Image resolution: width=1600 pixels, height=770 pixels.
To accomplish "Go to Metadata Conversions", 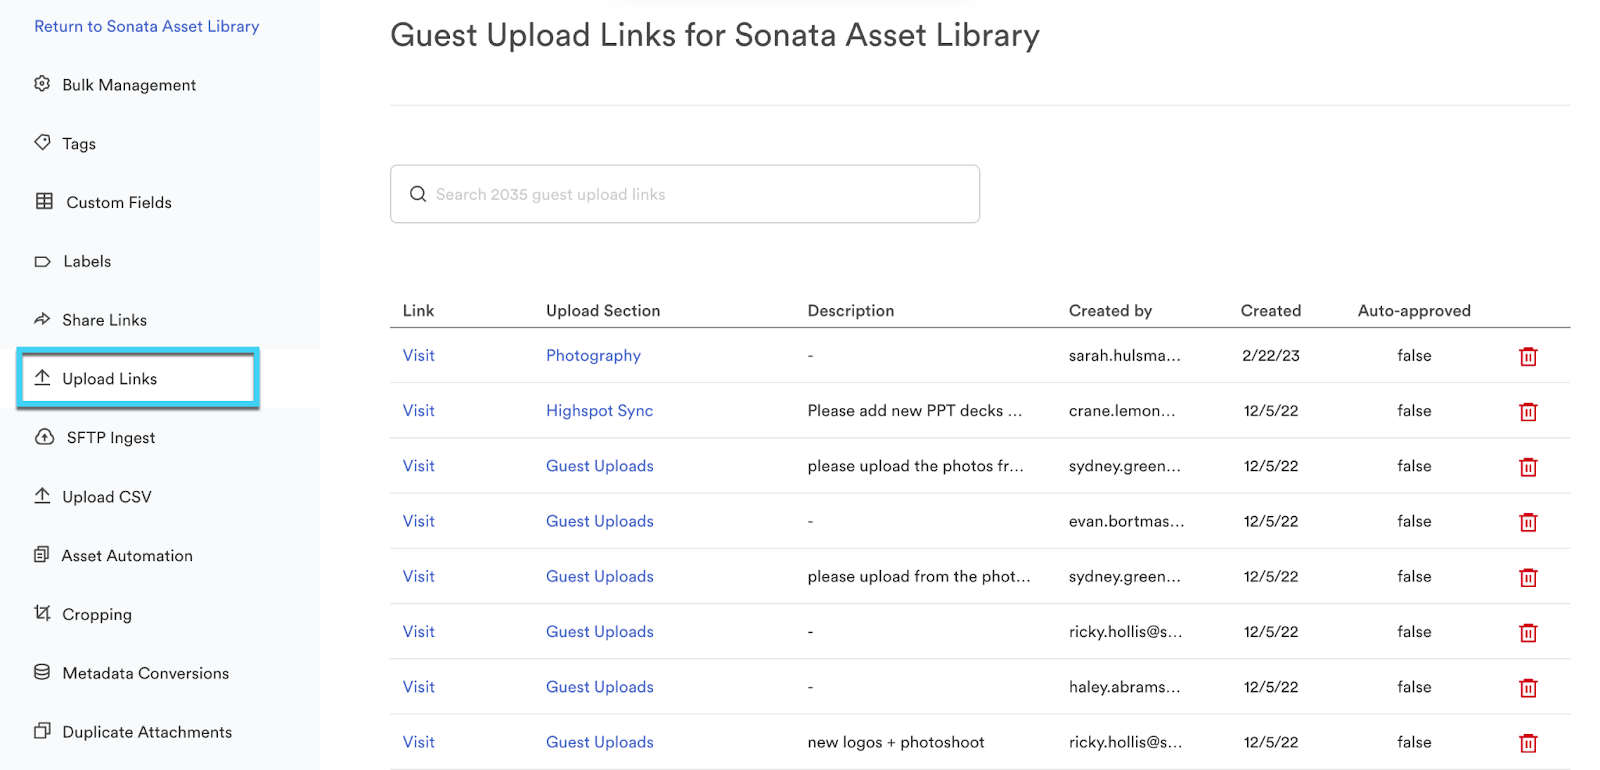I will [145, 673].
